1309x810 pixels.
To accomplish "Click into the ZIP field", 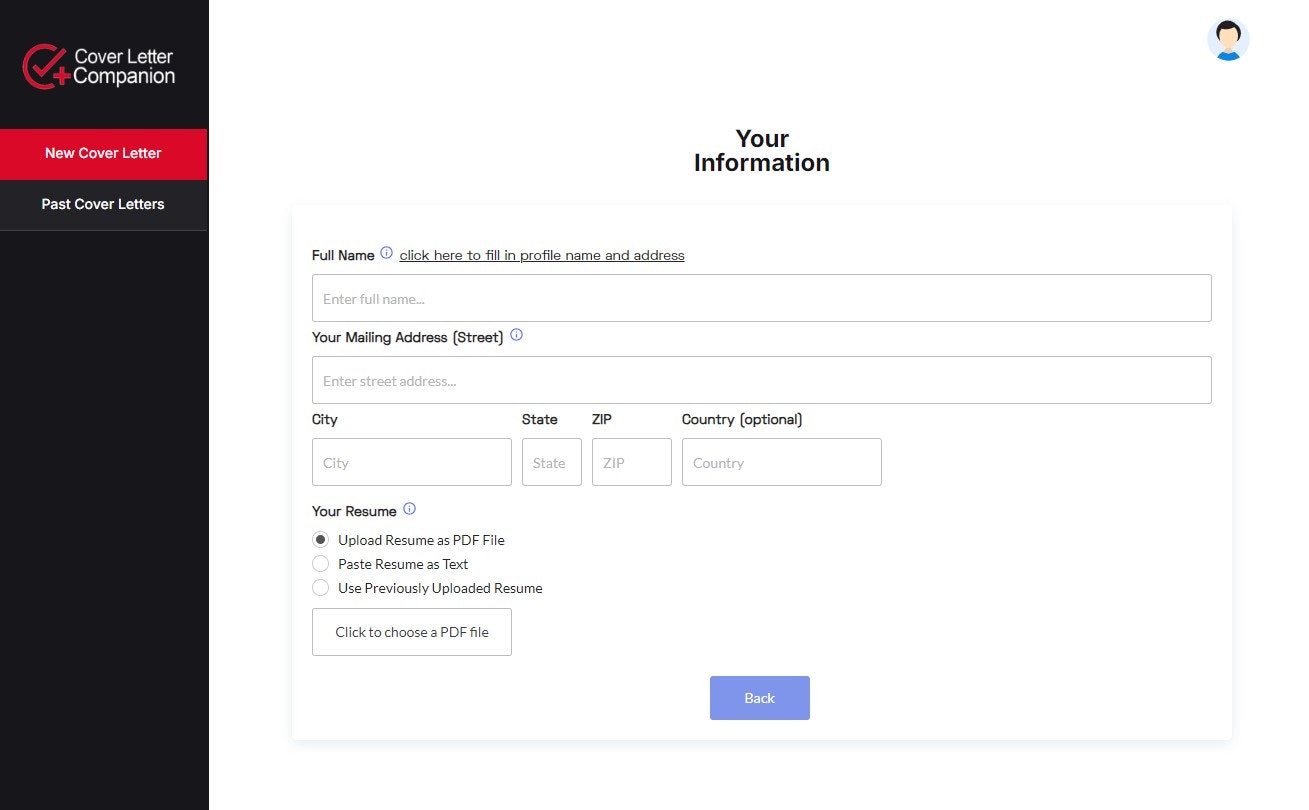I will [631, 462].
